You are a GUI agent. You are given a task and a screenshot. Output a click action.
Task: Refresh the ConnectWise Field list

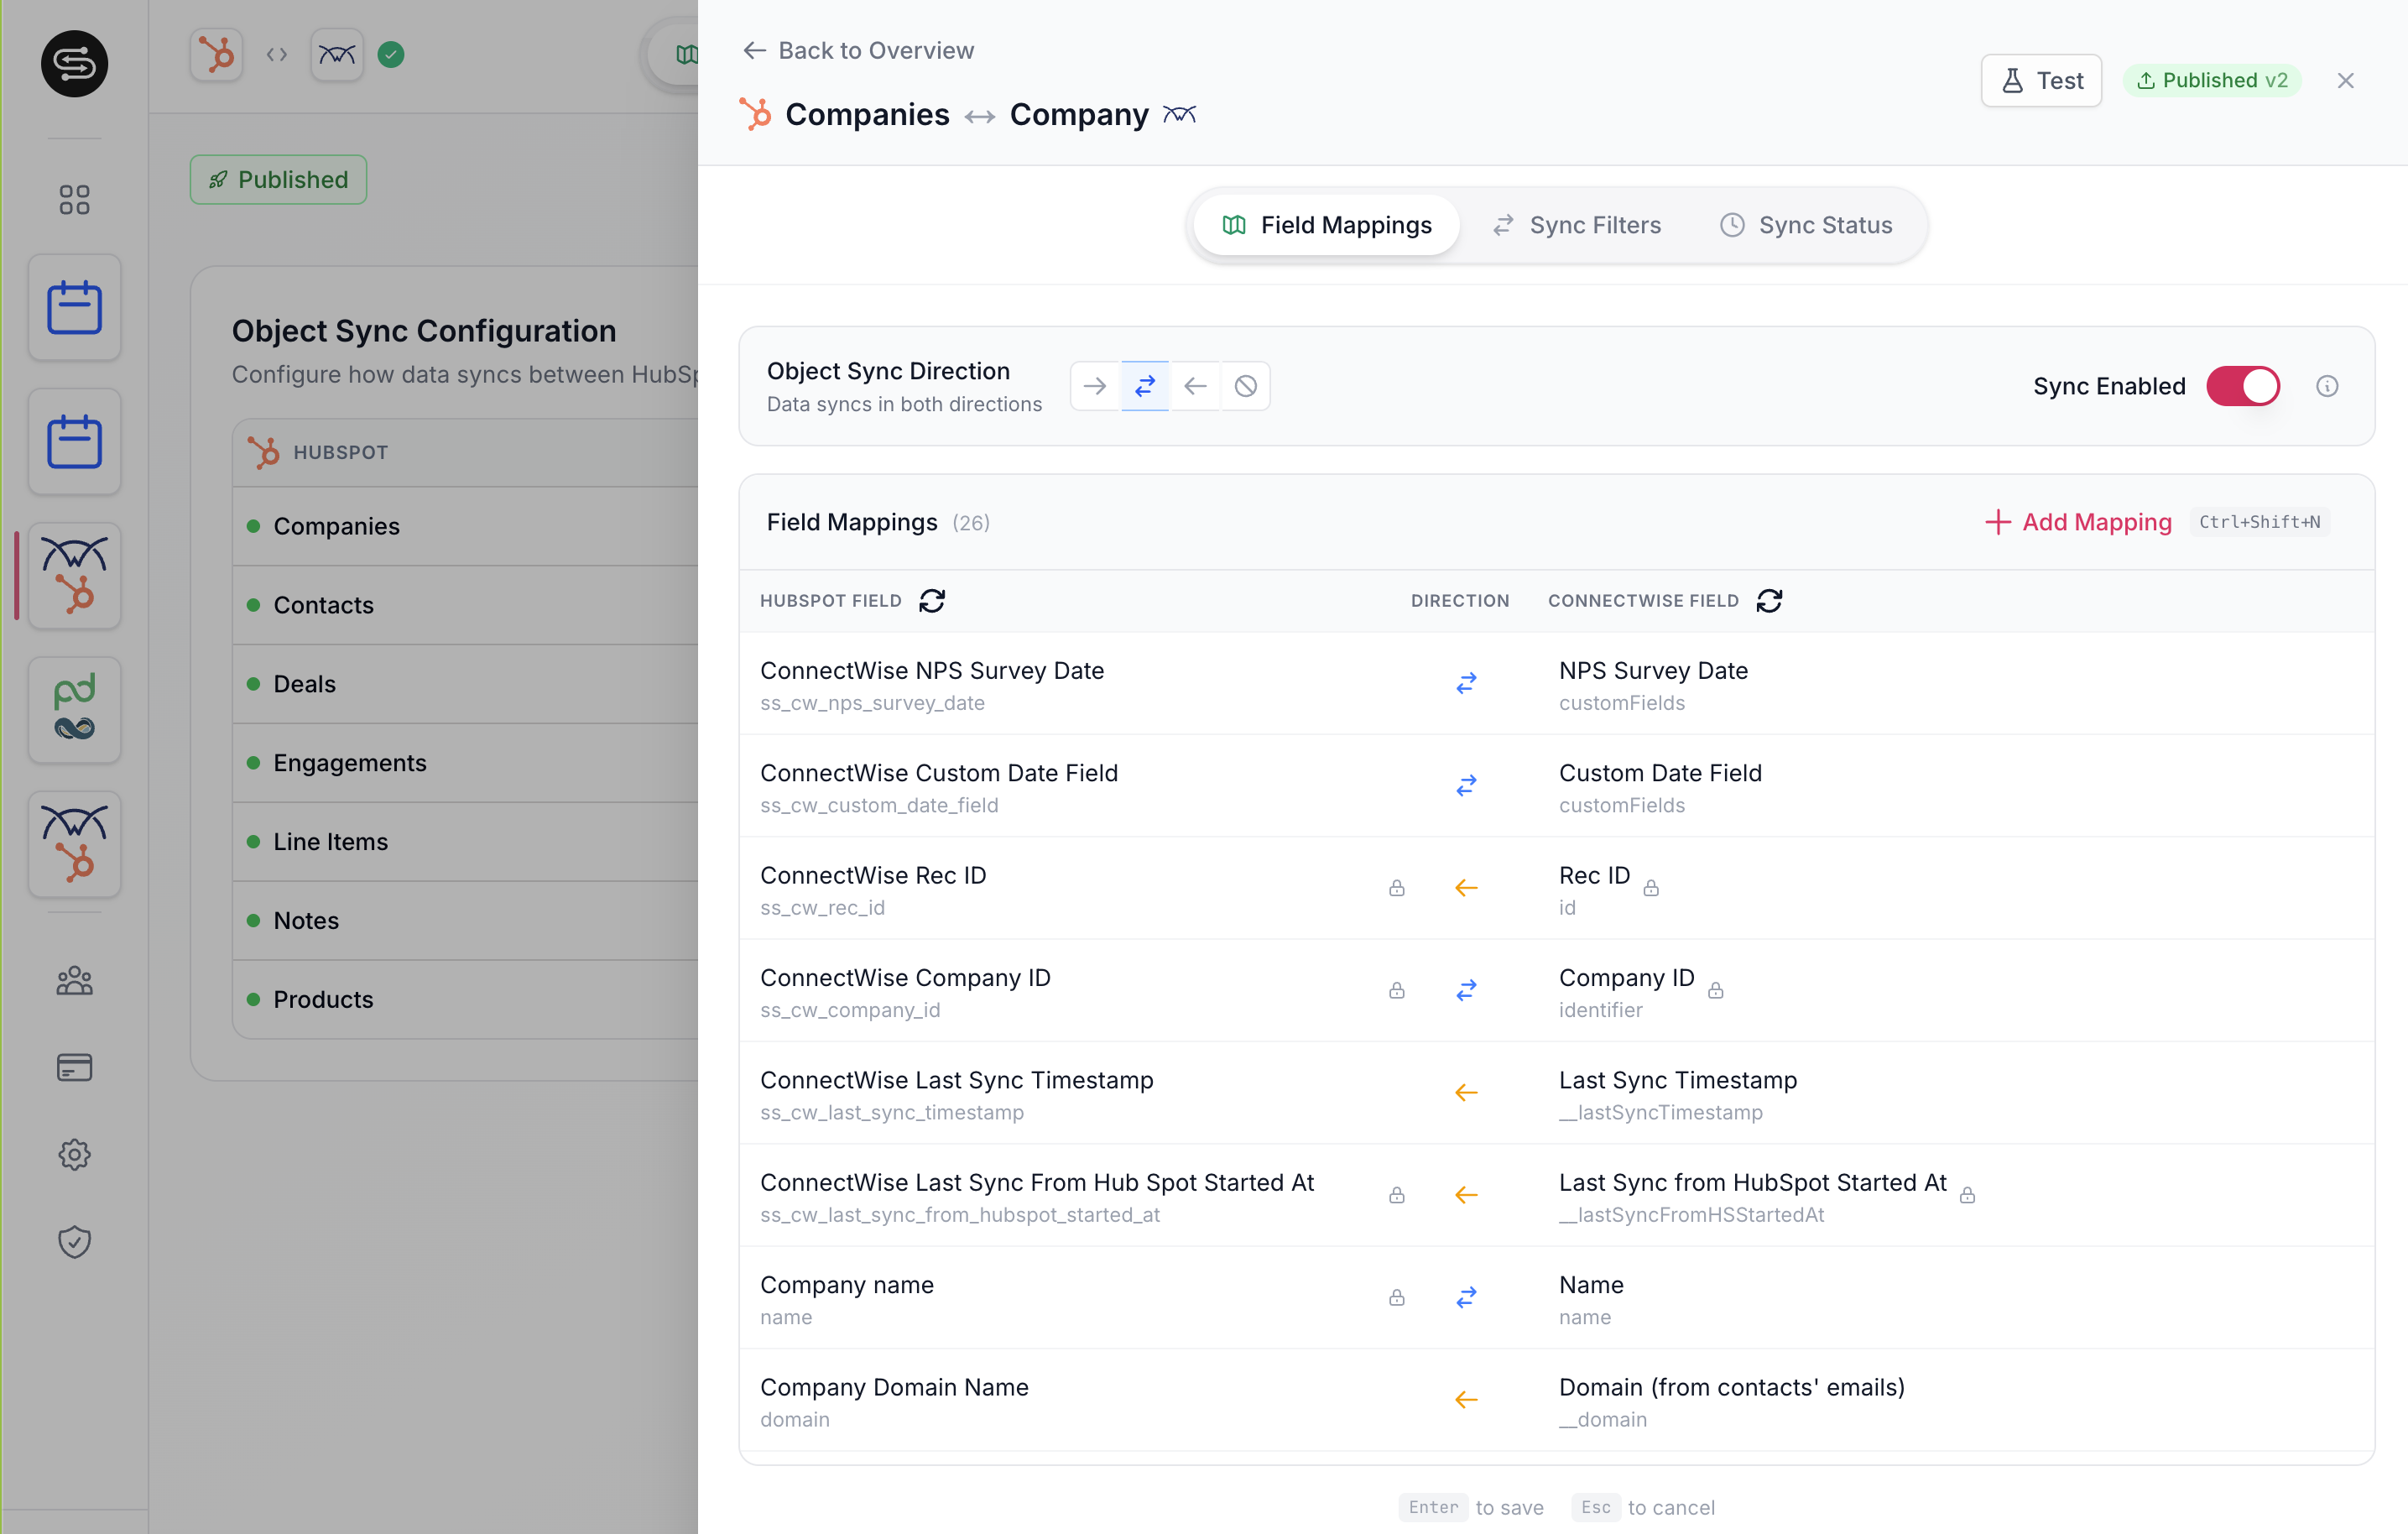point(1769,601)
